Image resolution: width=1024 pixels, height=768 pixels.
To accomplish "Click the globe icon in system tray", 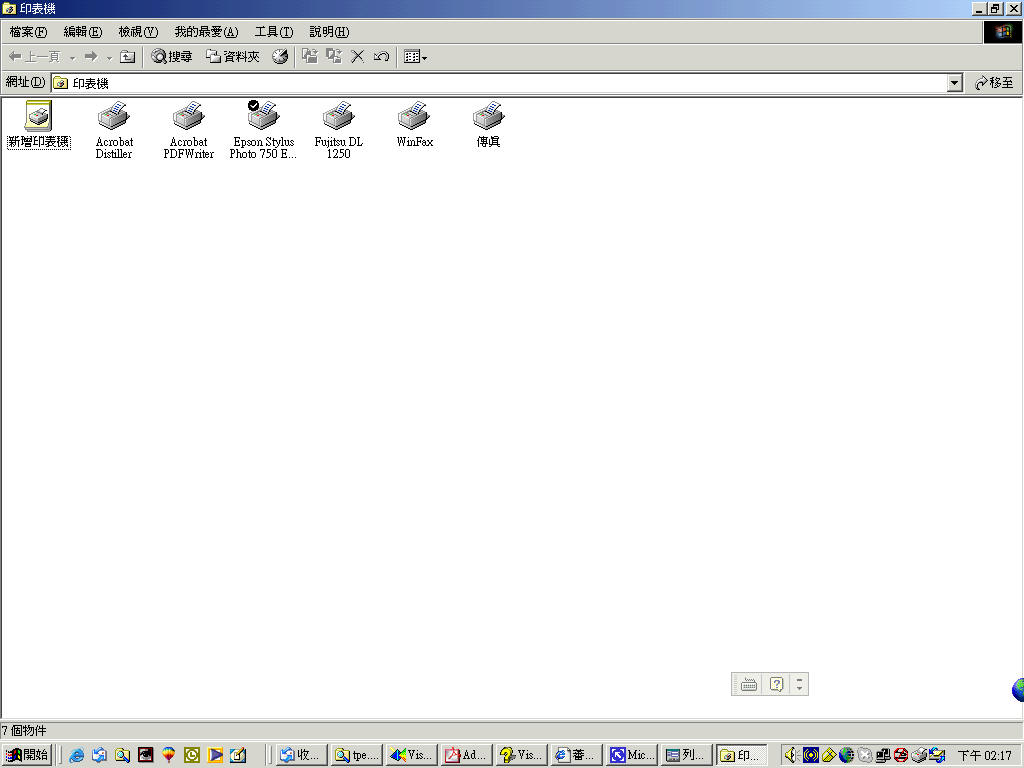I will coord(846,756).
